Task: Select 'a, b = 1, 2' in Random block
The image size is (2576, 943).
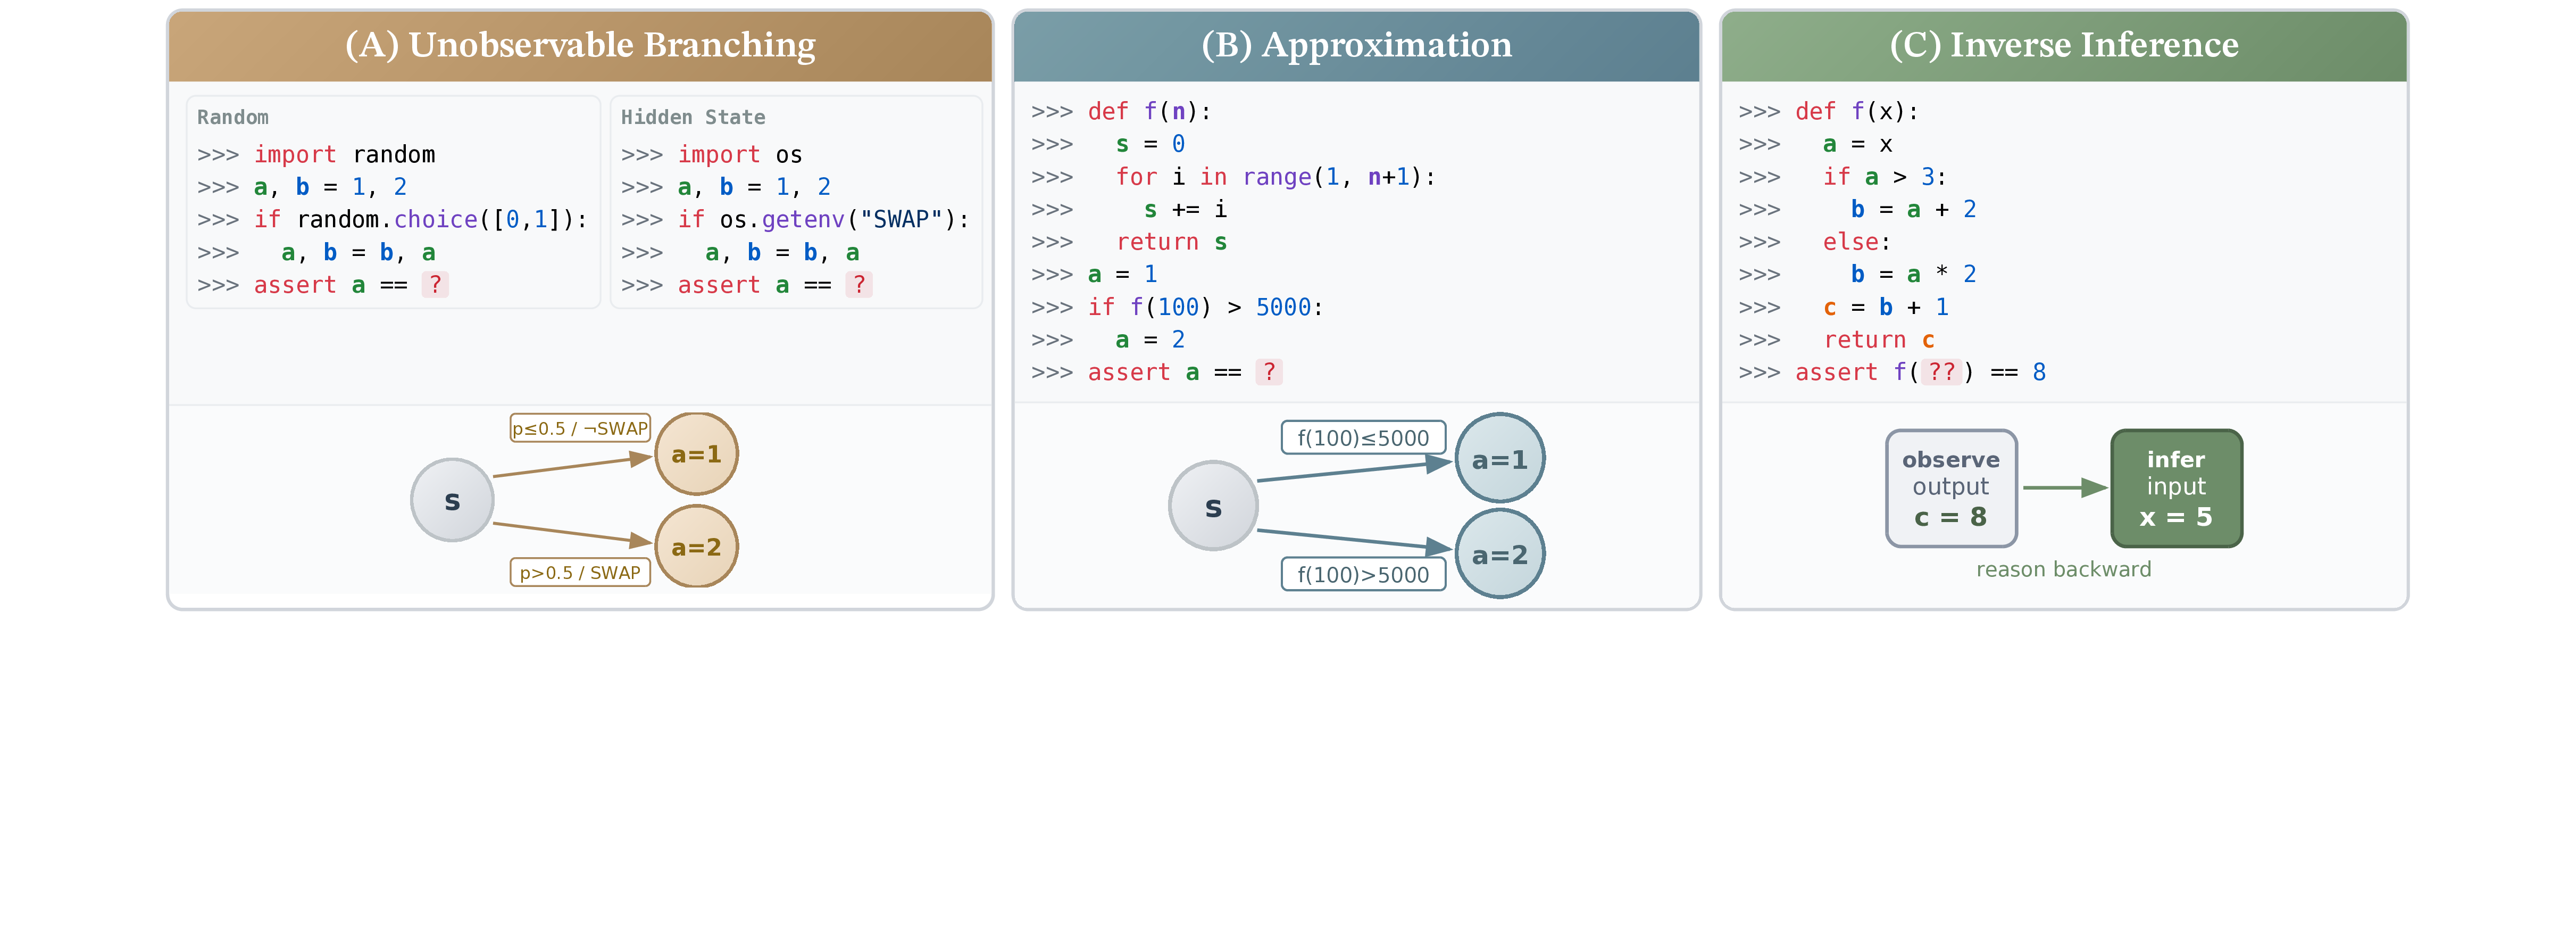Action: (302, 187)
